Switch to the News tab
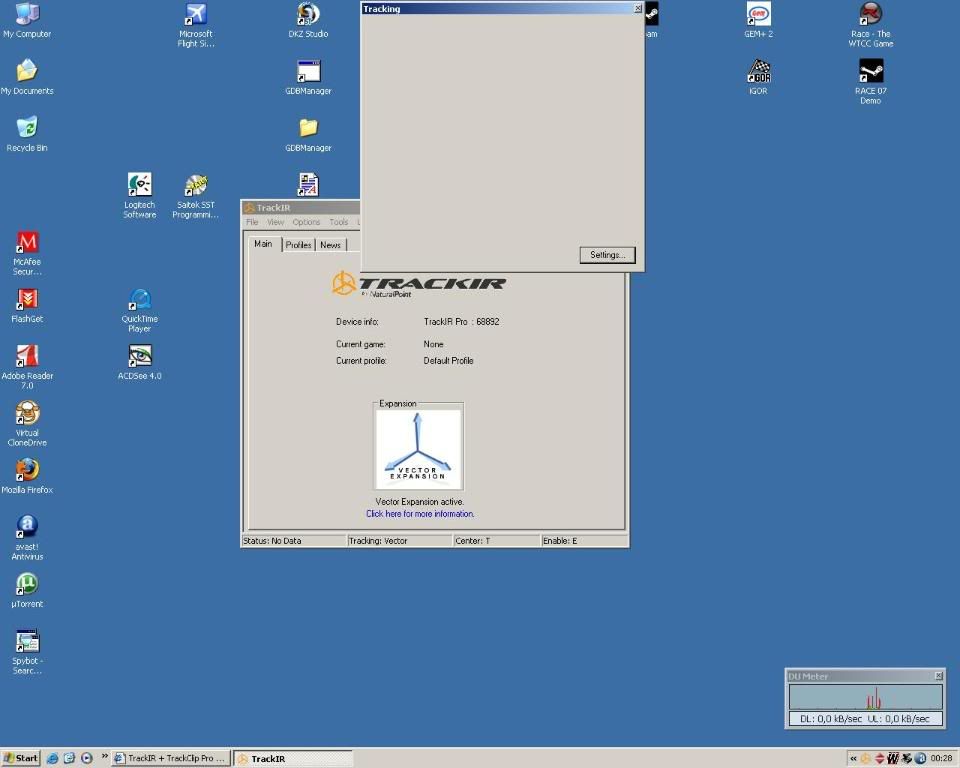The height and width of the screenshot is (768, 960). pos(330,245)
